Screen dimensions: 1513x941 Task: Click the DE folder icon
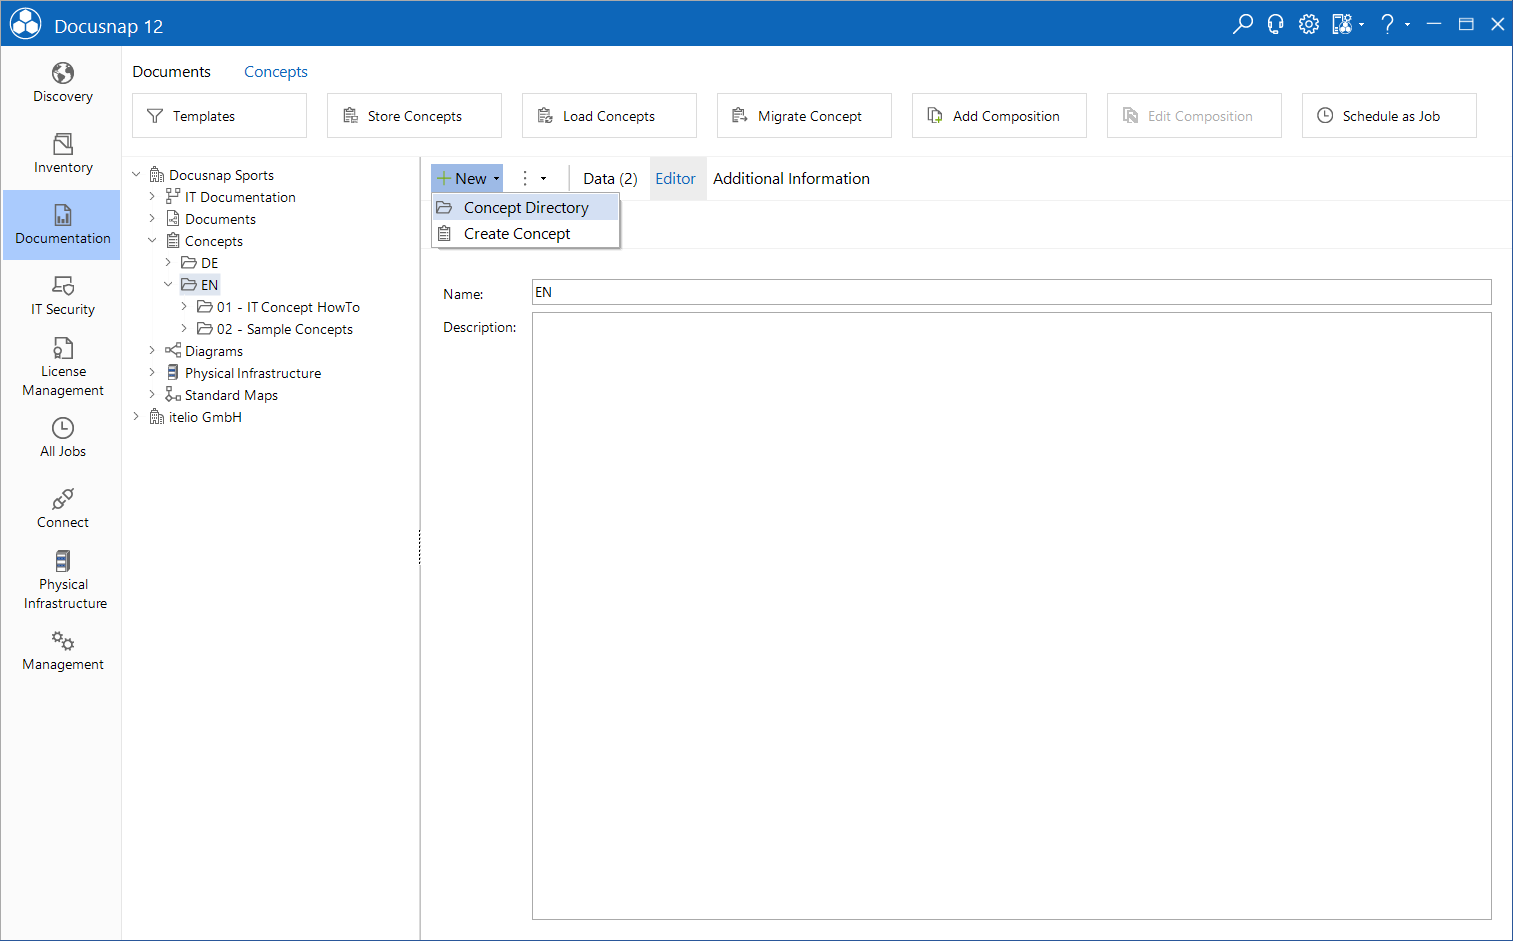(x=189, y=263)
